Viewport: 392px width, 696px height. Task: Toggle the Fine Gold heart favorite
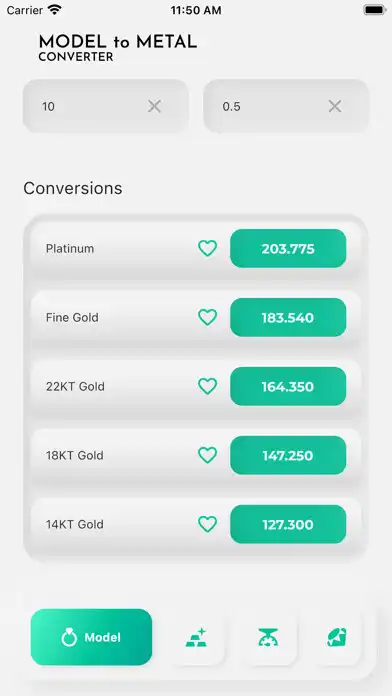point(207,317)
